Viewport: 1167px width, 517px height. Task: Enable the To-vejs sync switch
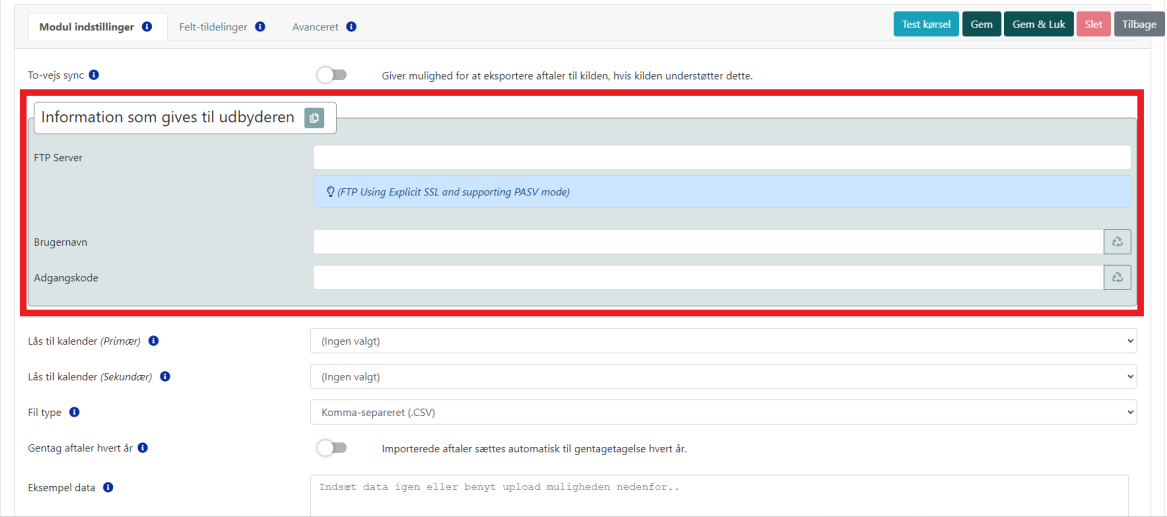[x=332, y=75]
